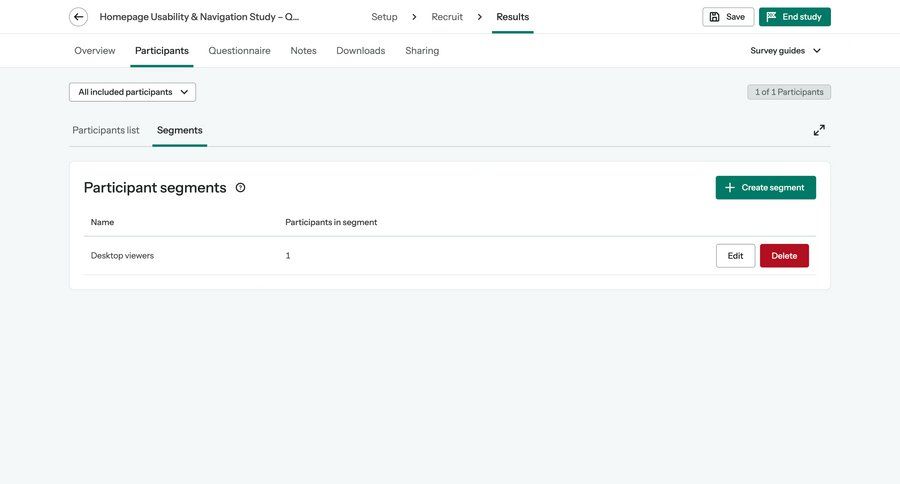The height and width of the screenshot is (484, 900).
Task: Switch to the Overview tab
Action: click(x=95, y=51)
